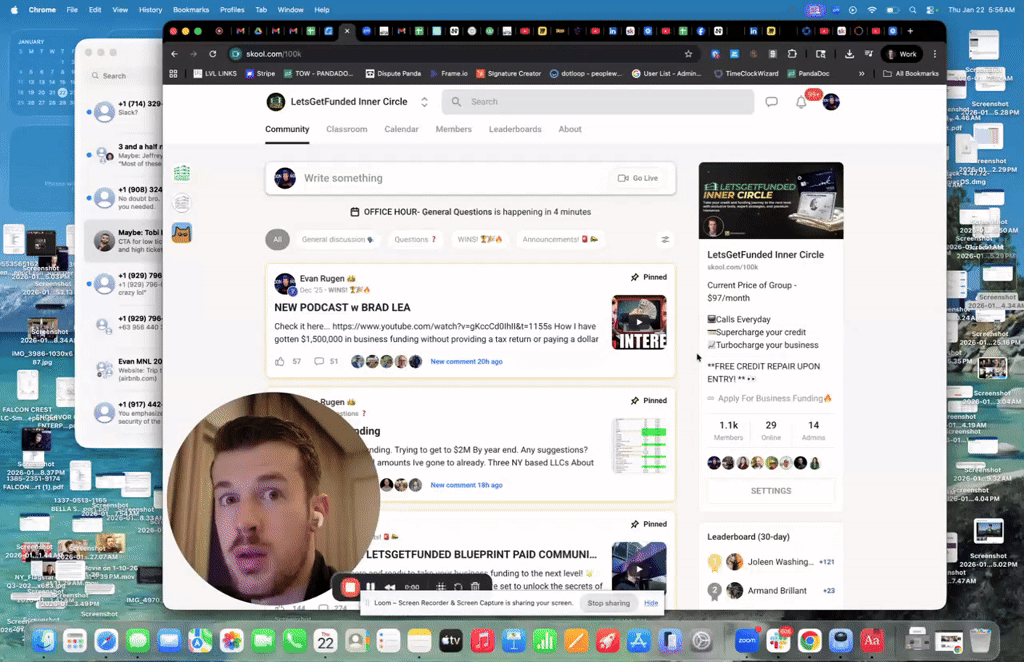Screen dimensions: 1024x662
Task: Open the user profile avatar in Skool header
Action: click(x=831, y=102)
